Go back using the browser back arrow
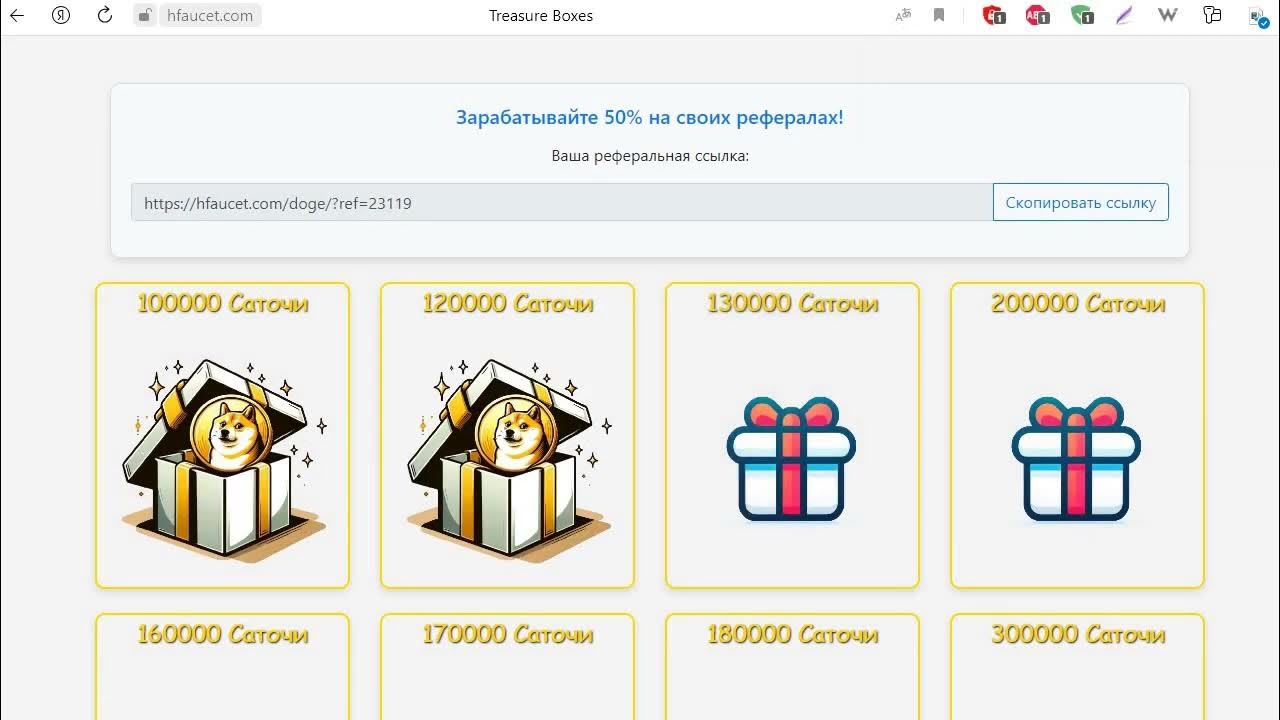 click(16, 15)
